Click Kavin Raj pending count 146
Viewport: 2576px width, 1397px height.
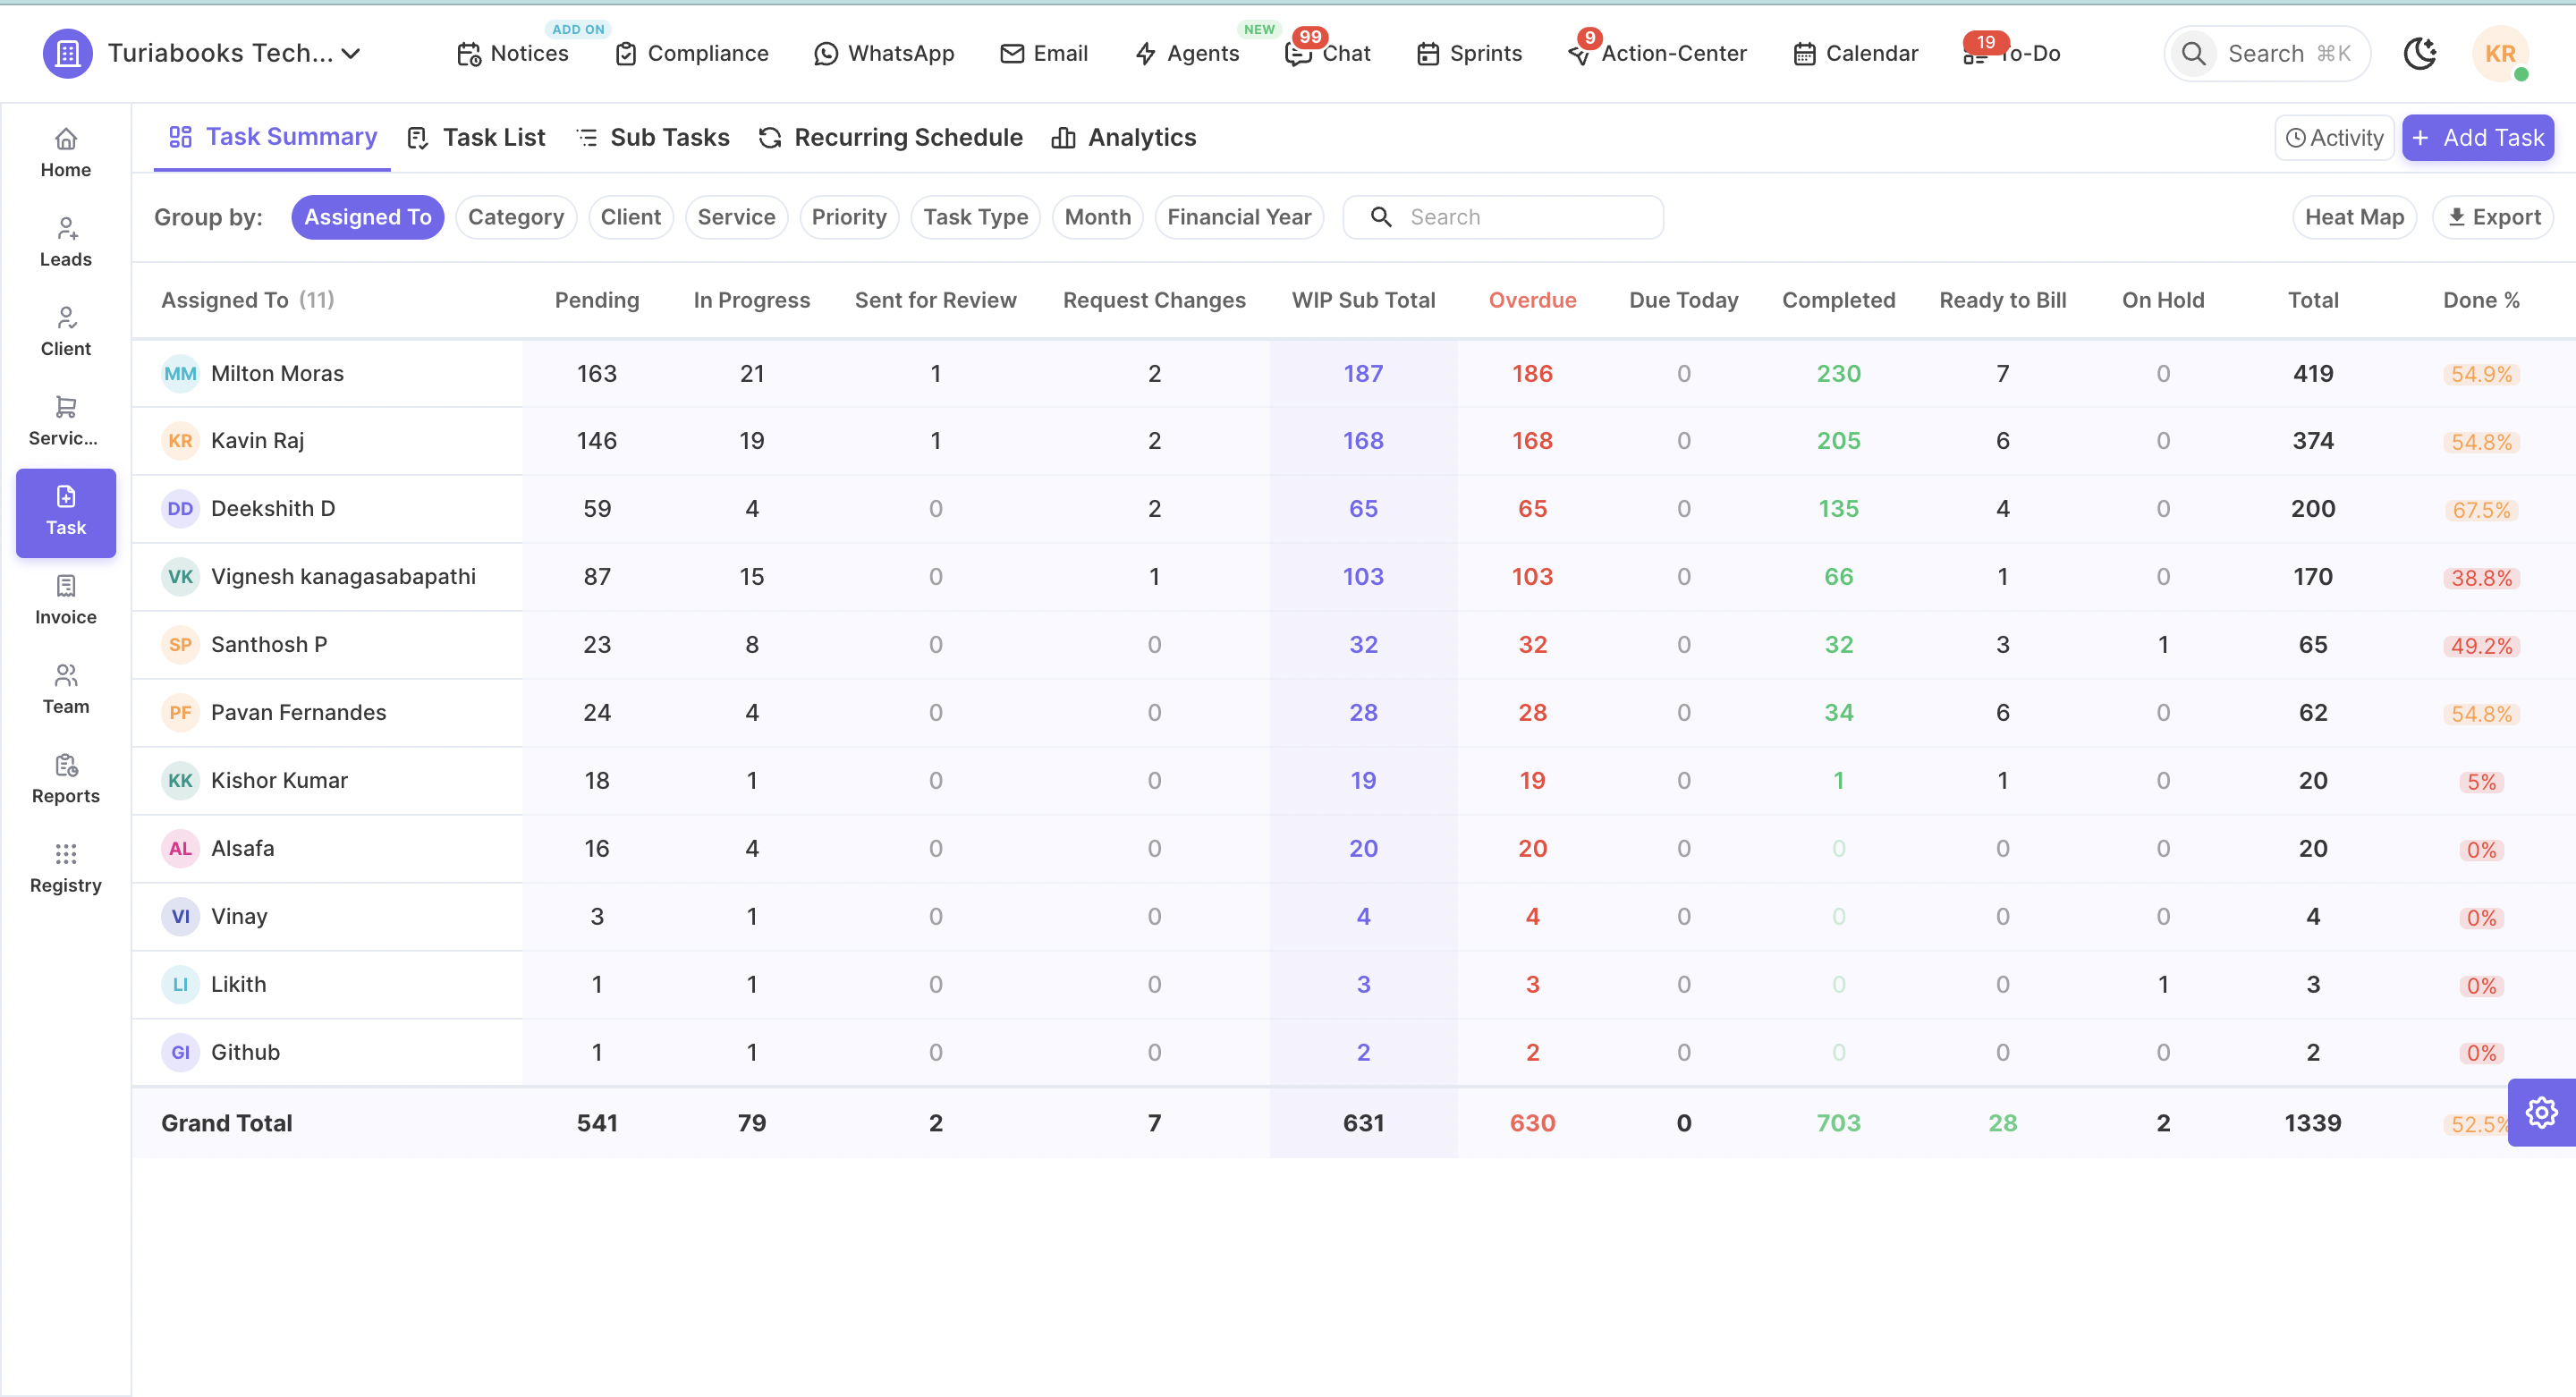(597, 441)
